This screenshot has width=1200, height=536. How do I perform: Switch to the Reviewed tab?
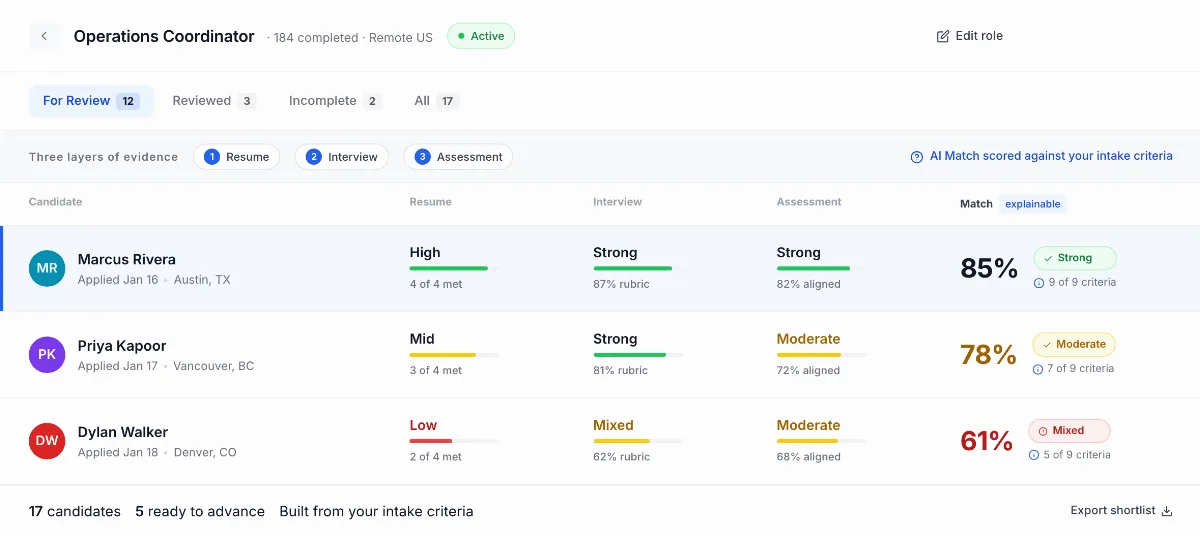coord(214,101)
